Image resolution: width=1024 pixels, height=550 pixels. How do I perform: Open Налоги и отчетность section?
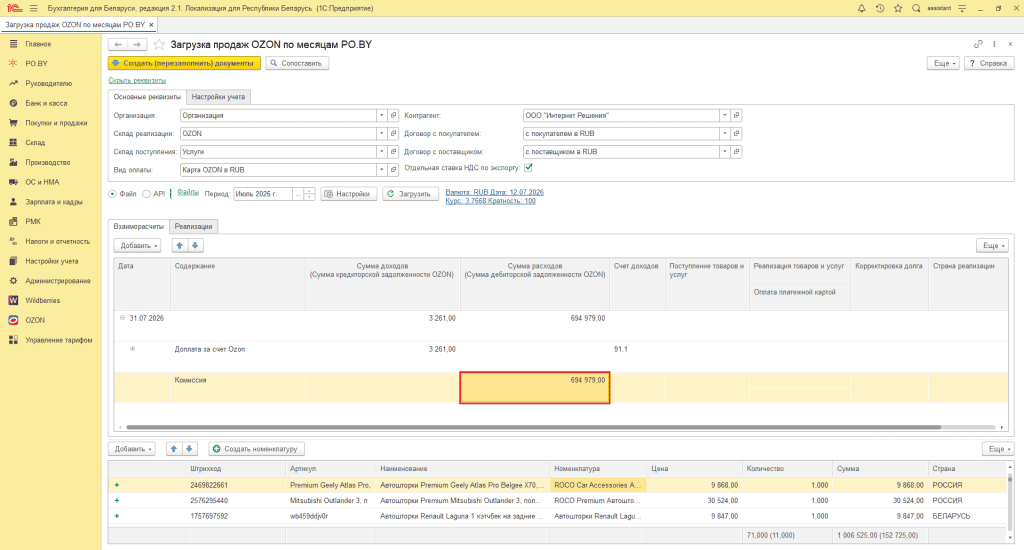click(57, 241)
